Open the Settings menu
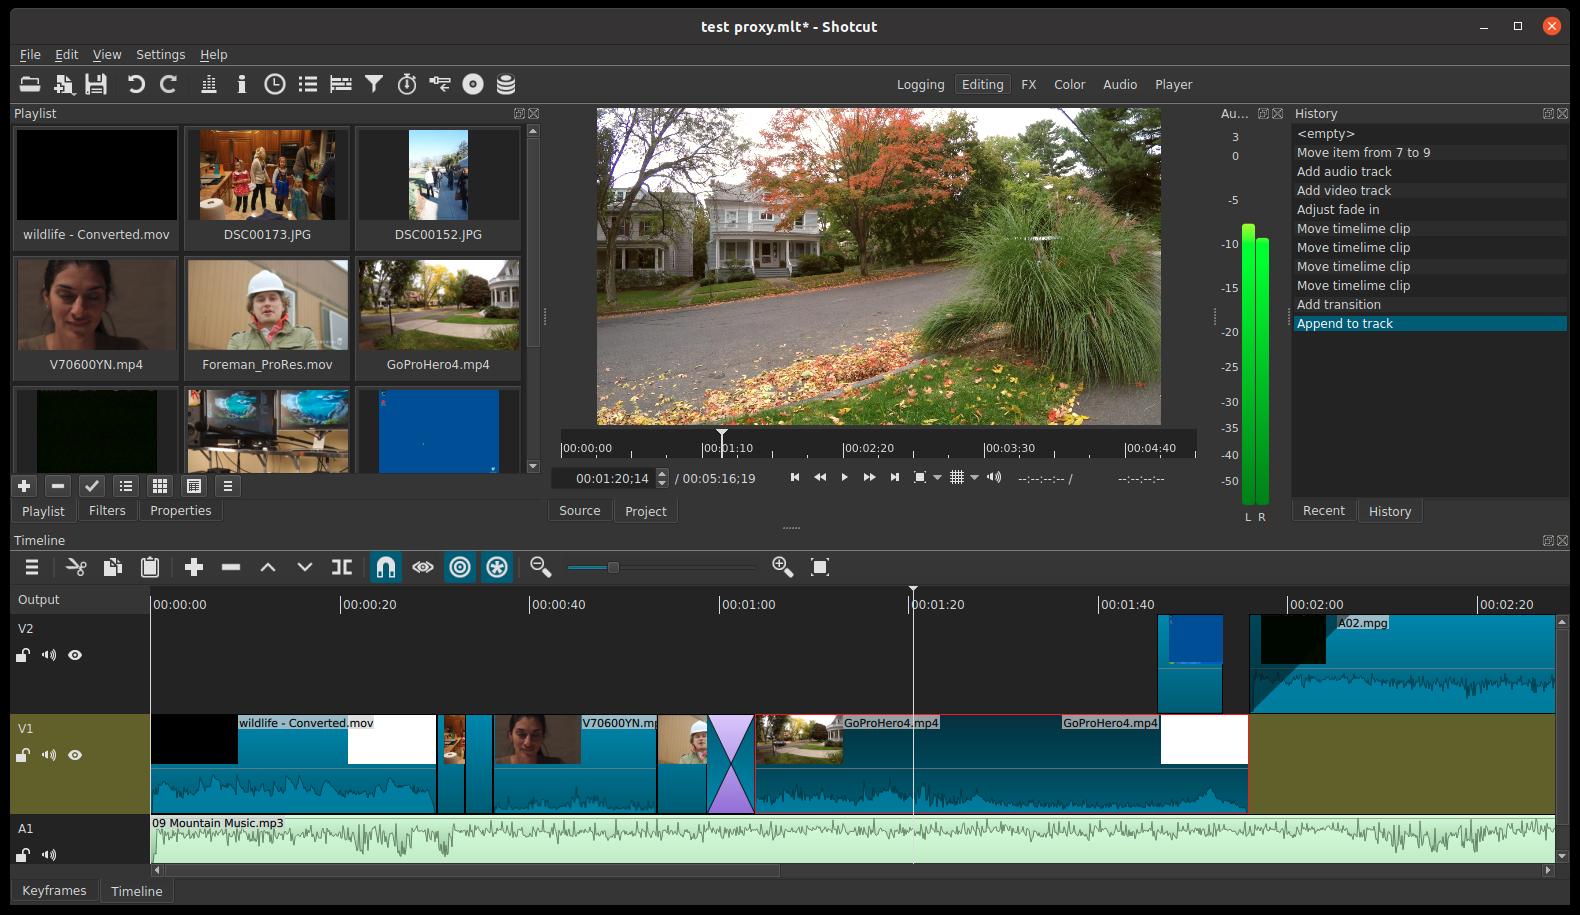1580x915 pixels. click(x=160, y=54)
